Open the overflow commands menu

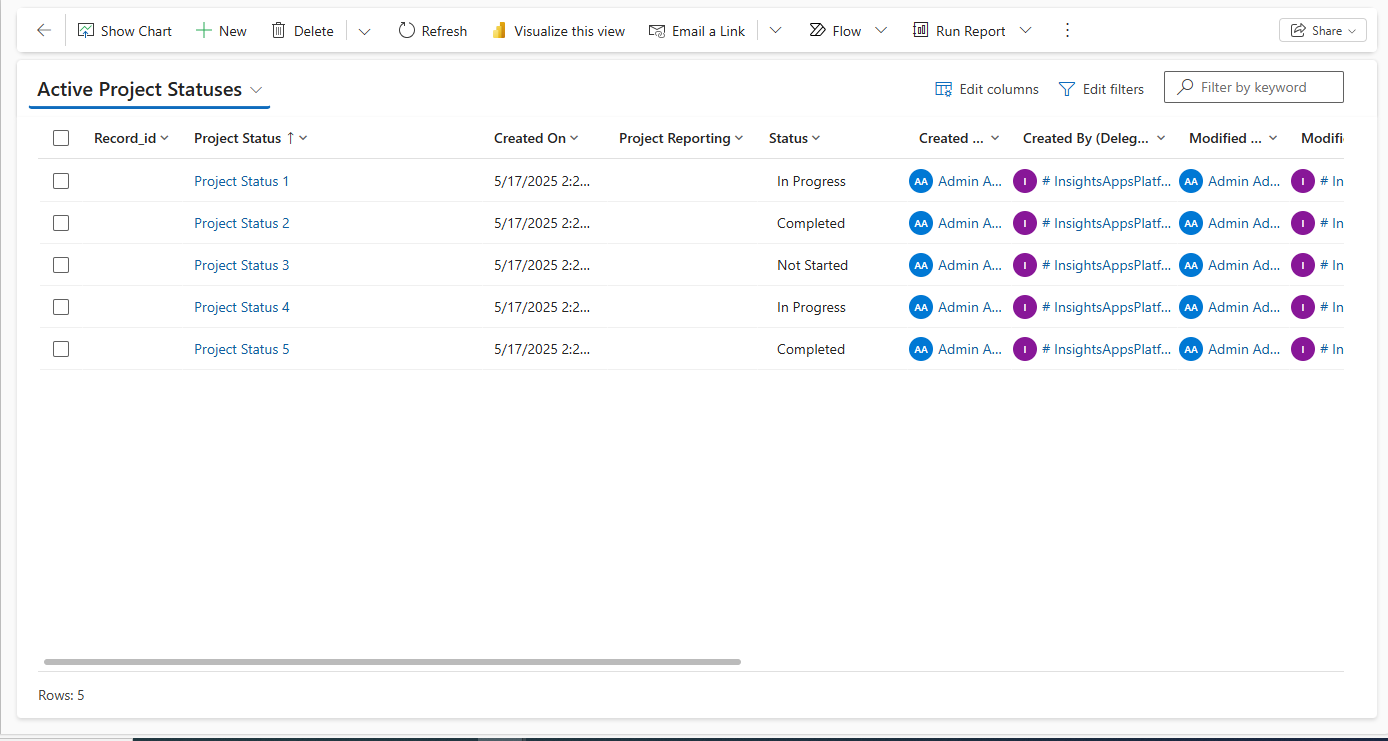coord(1067,30)
